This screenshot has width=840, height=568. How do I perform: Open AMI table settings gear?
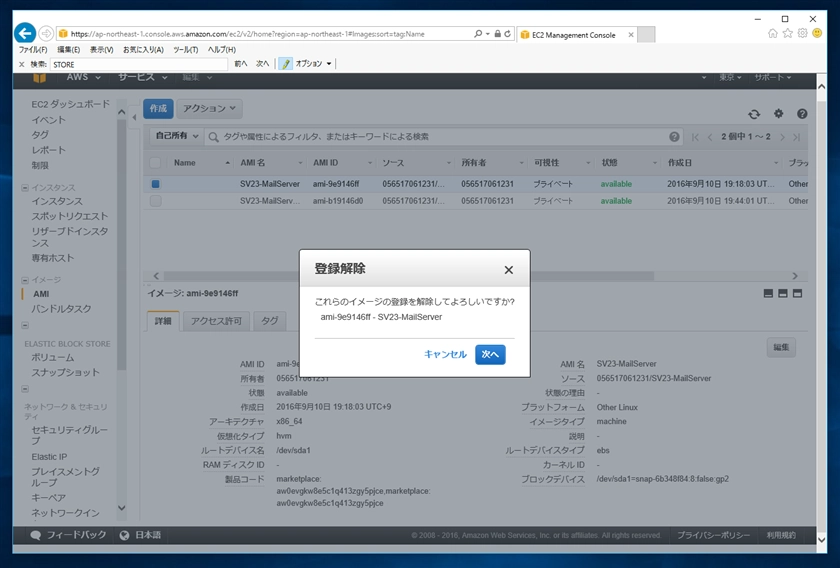click(778, 113)
